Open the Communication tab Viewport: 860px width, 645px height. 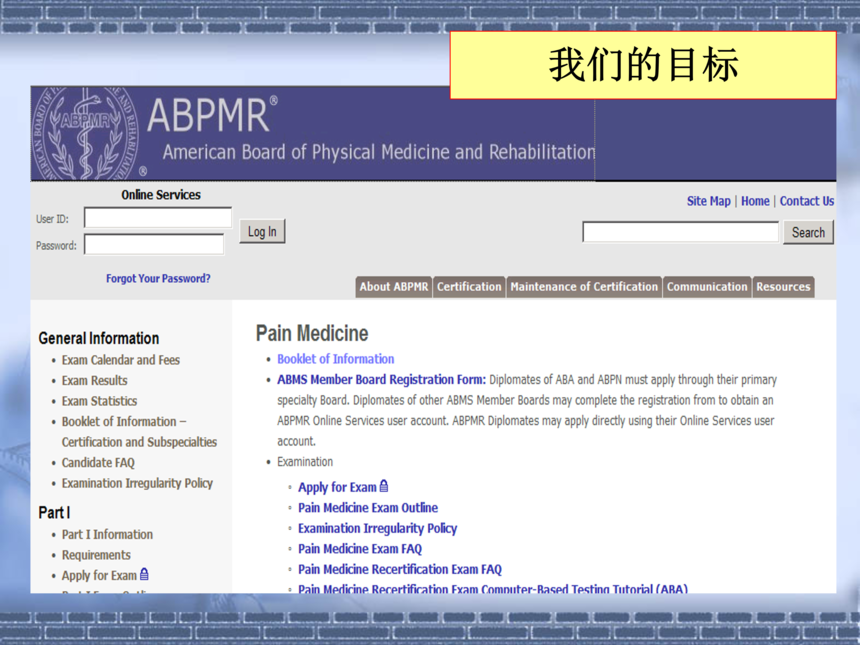point(707,287)
